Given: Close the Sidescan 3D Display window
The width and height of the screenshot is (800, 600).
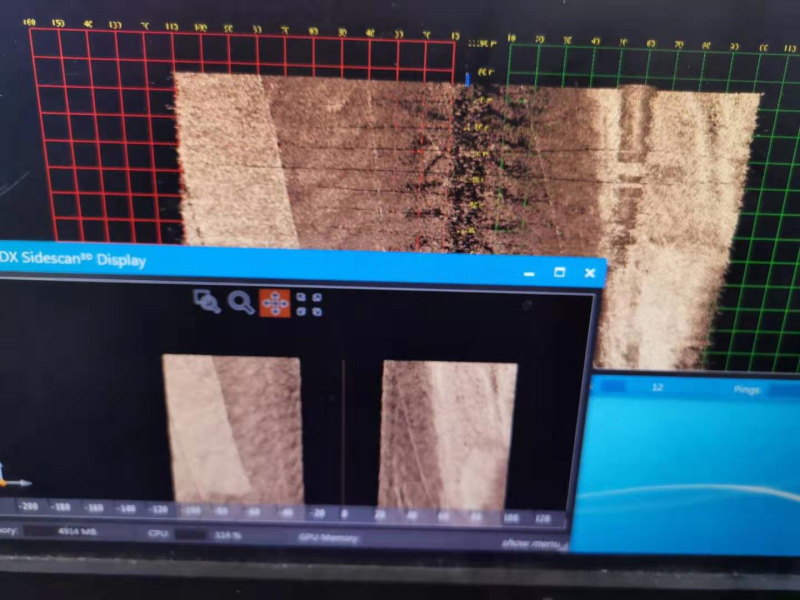Looking at the screenshot, I should click(x=590, y=272).
